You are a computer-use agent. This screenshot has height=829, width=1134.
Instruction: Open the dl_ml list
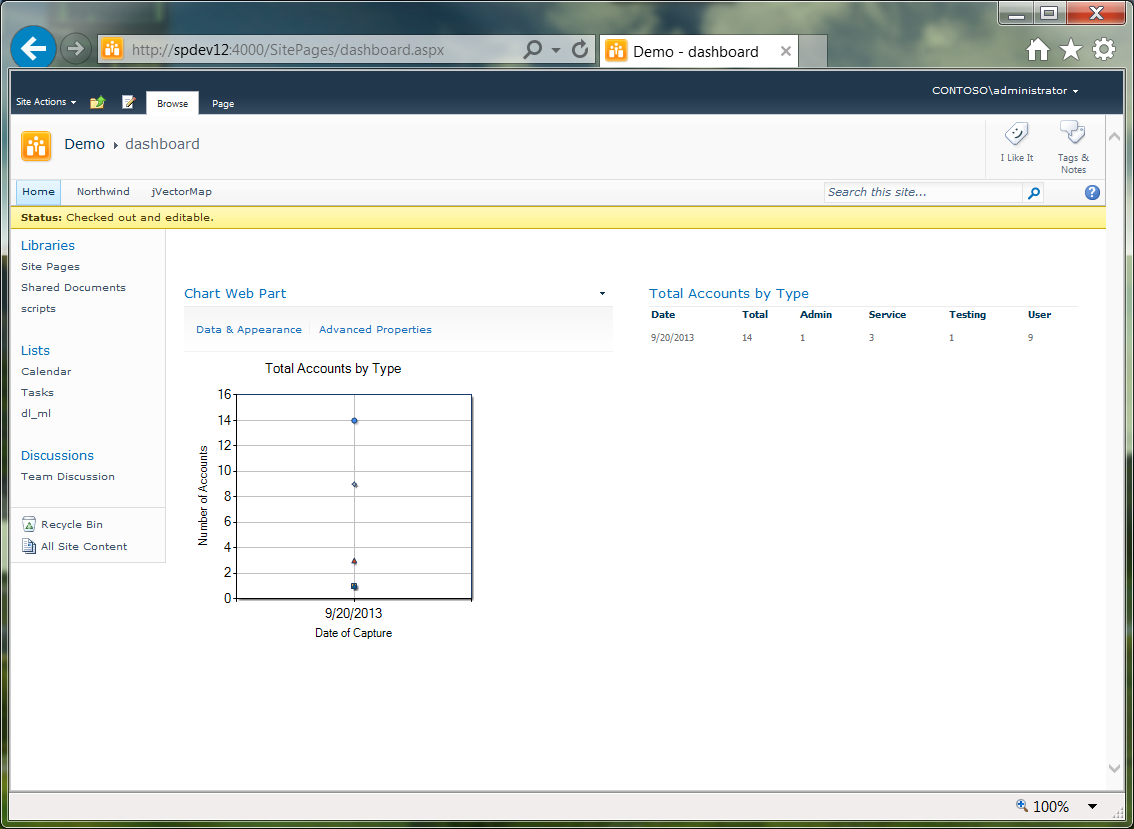[x=36, y=413]
